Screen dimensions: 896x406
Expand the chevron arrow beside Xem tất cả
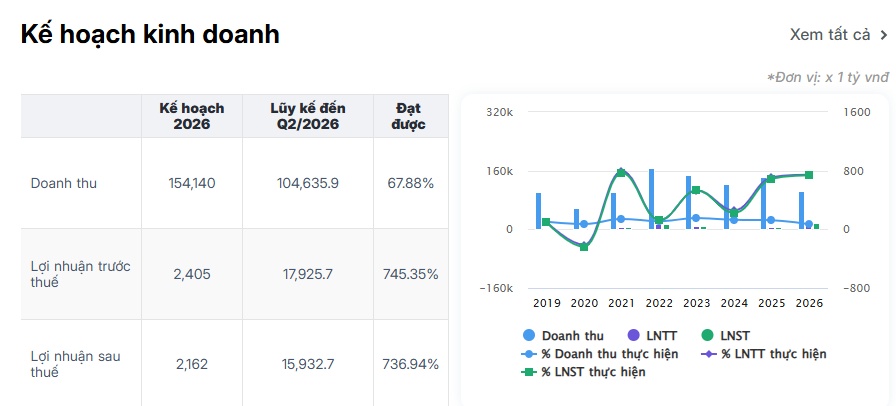883,35
